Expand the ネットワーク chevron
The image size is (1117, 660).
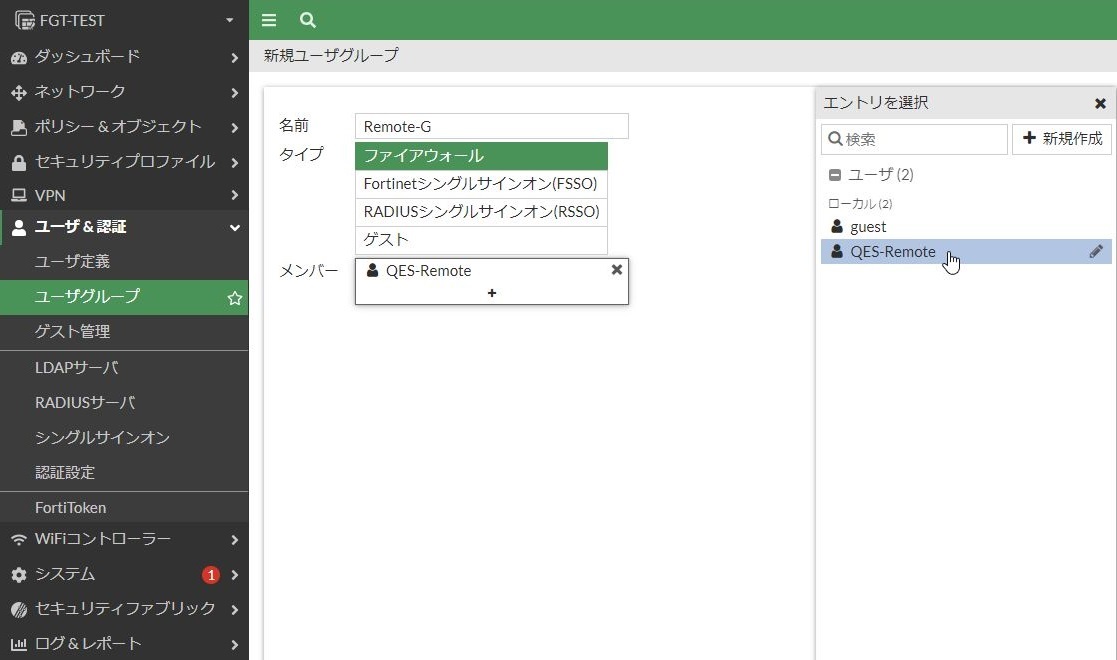pos(234,93)
